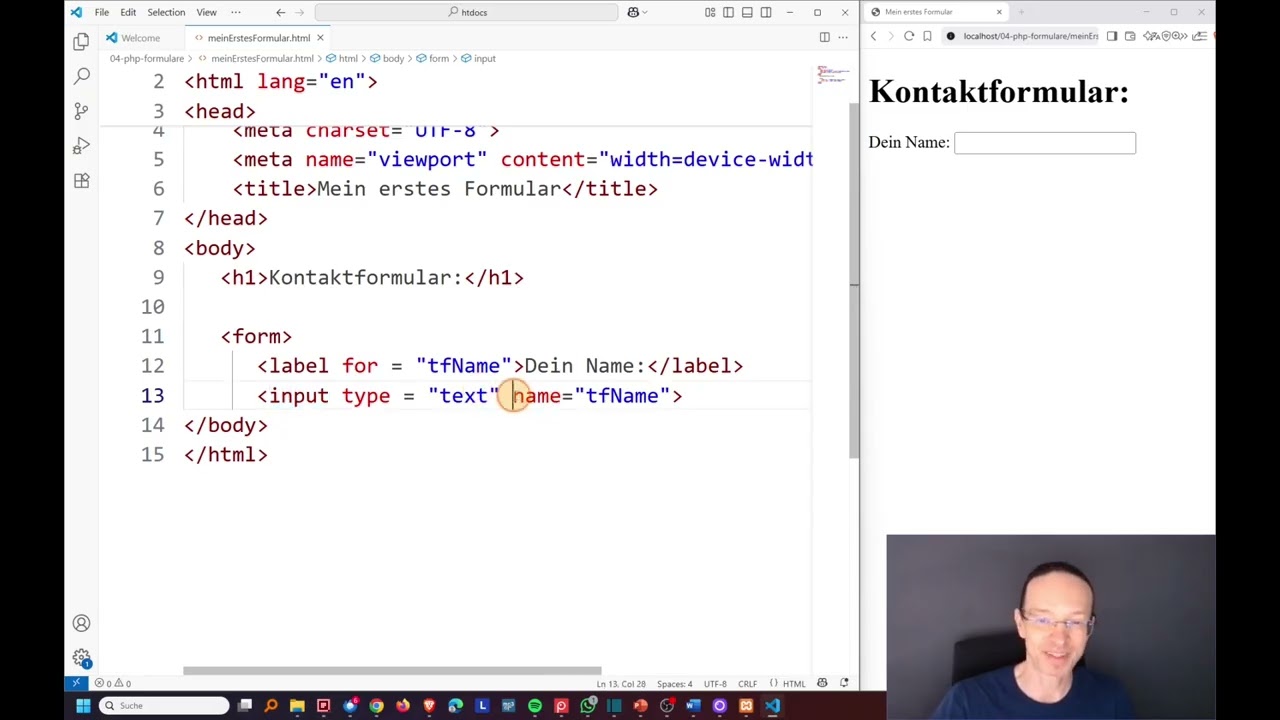Open the Copilot status icon in the status bar
Image resolution: width=1280 pixels, height=720 pixels.
[x=822, y=683]
